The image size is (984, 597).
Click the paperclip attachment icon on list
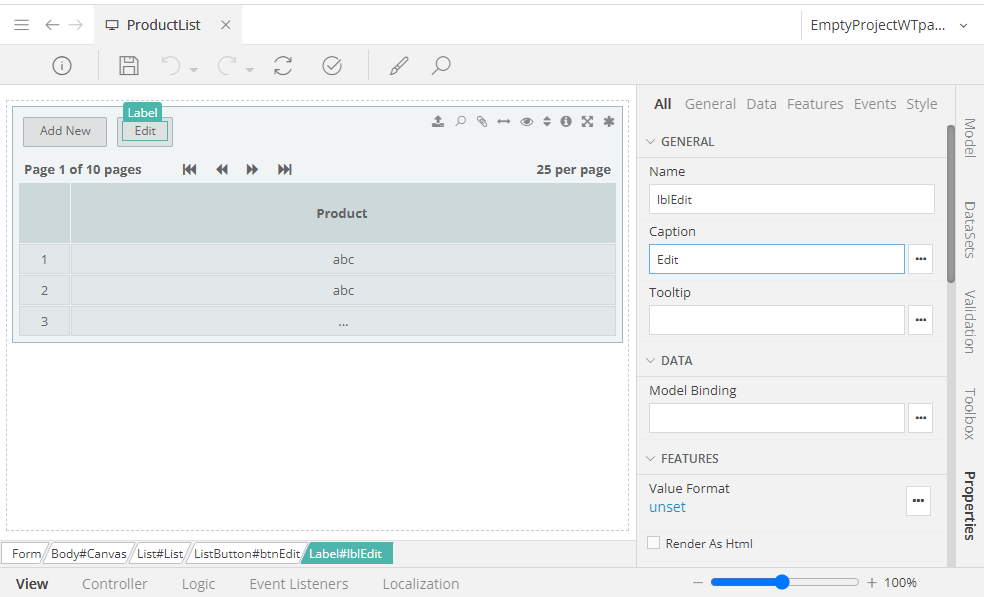click(481, 121)
